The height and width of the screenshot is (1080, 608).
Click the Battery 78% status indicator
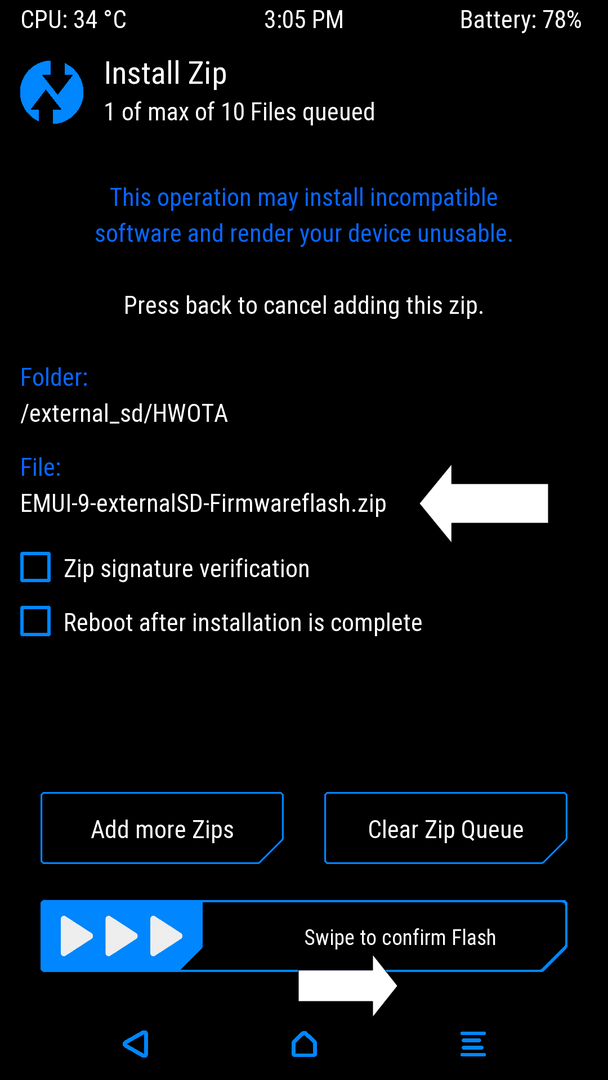(x=521, y=20)
